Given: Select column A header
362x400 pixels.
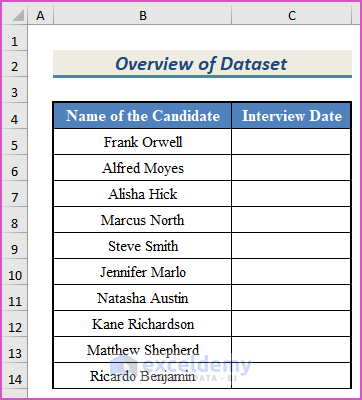Looking at the screenshot, I should [40, 15].
